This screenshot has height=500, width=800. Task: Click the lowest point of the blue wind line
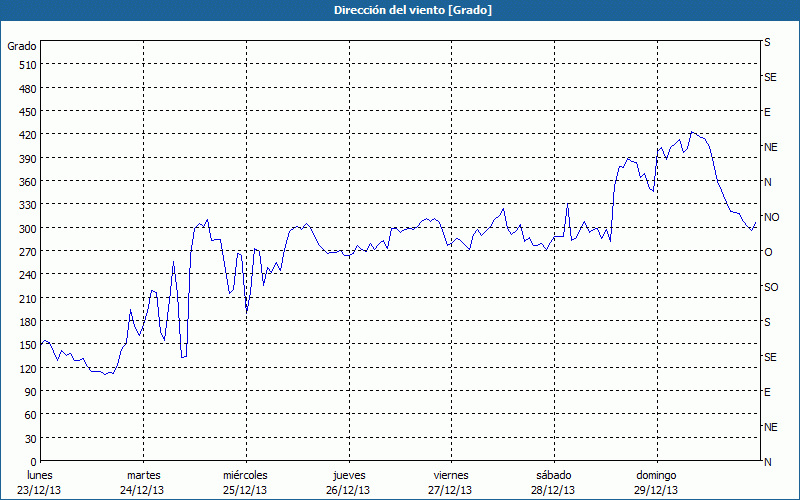(x=105, y=374)
